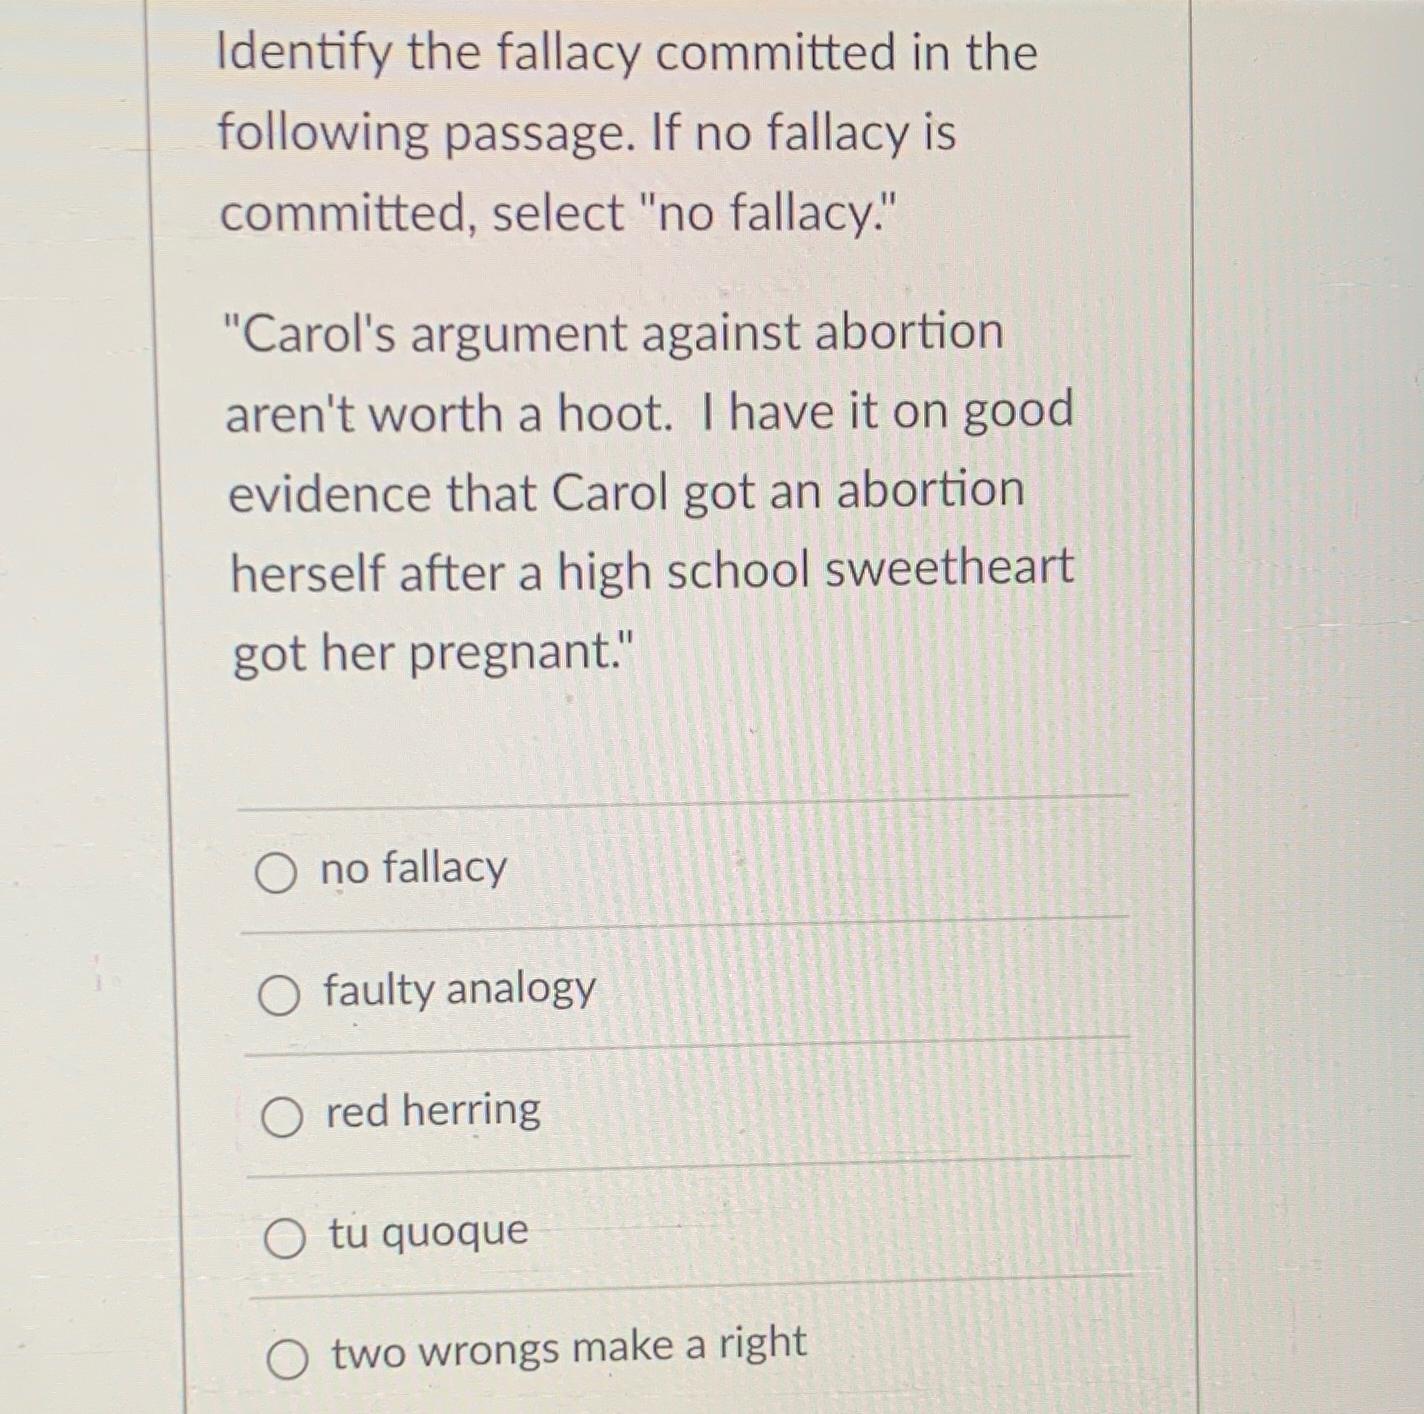Click the "no fallacy" answer label
1424x1414 pixels.
[410, 869]
